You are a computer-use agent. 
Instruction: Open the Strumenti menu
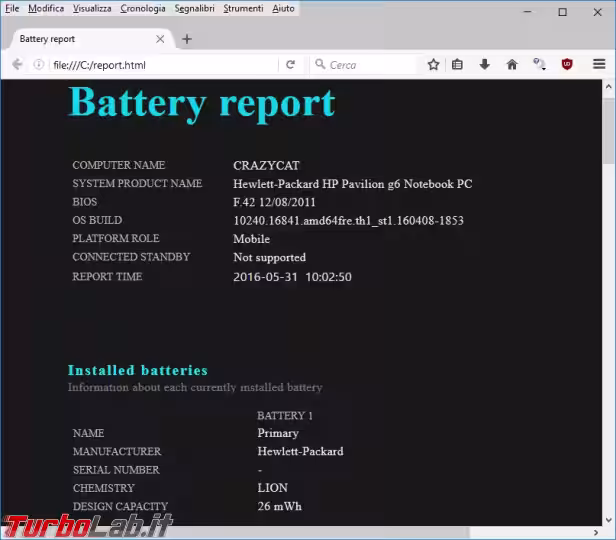243,8
